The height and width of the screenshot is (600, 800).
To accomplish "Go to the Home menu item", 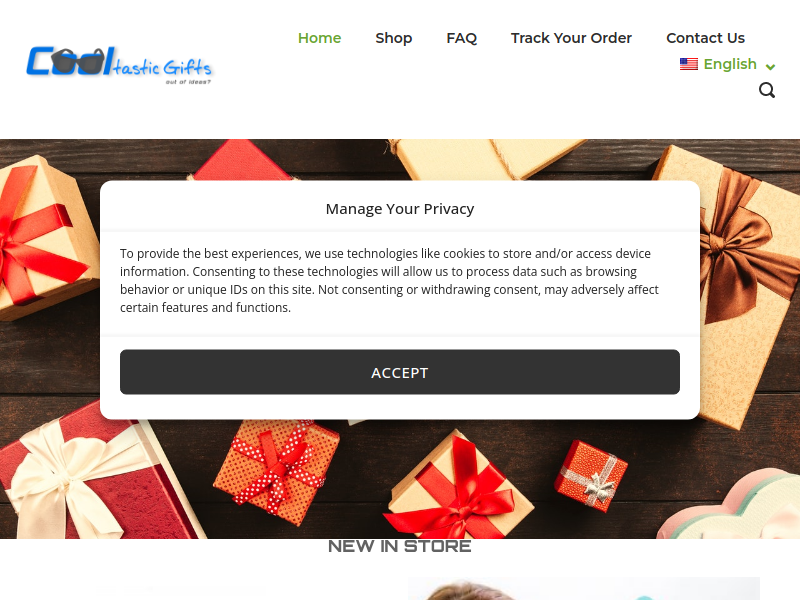I will pyautogui.click(x=319, y=38).
